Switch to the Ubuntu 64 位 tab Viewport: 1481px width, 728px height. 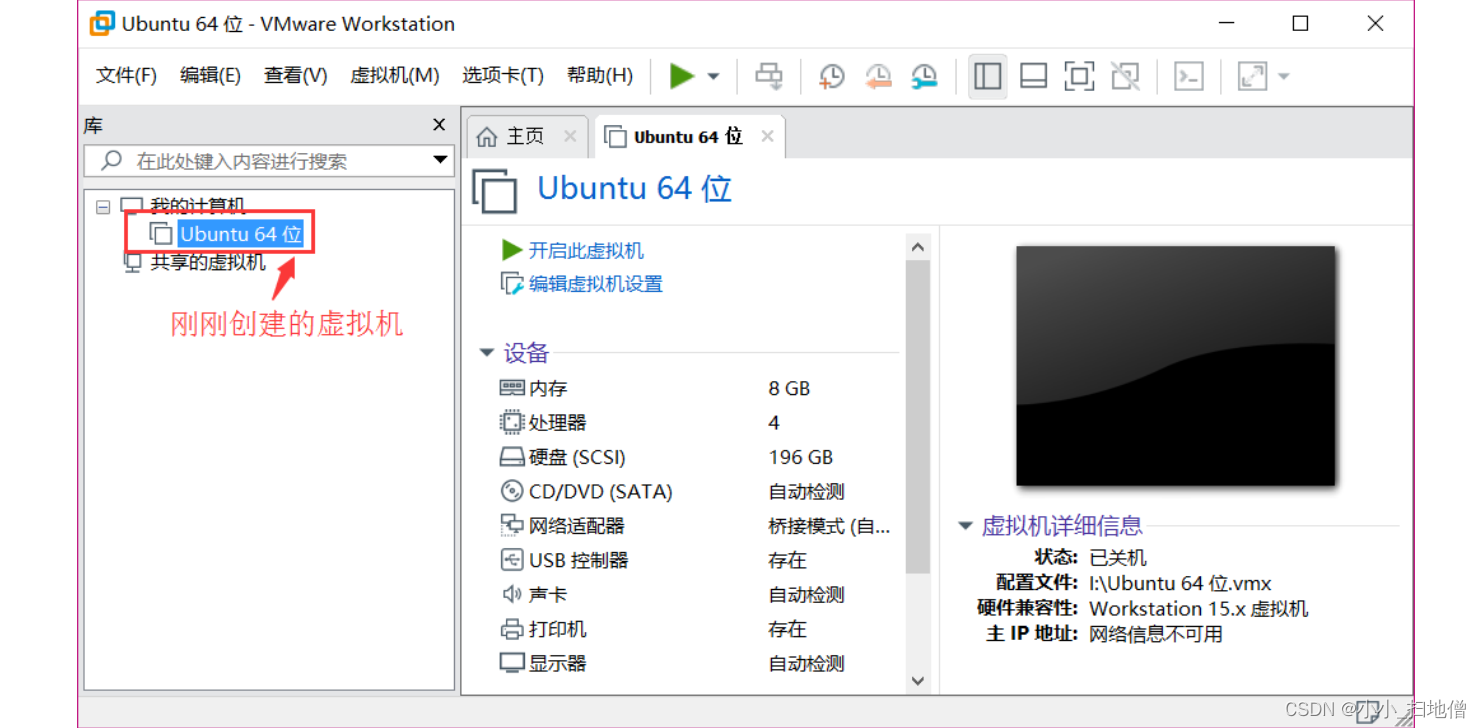point(688,137)
